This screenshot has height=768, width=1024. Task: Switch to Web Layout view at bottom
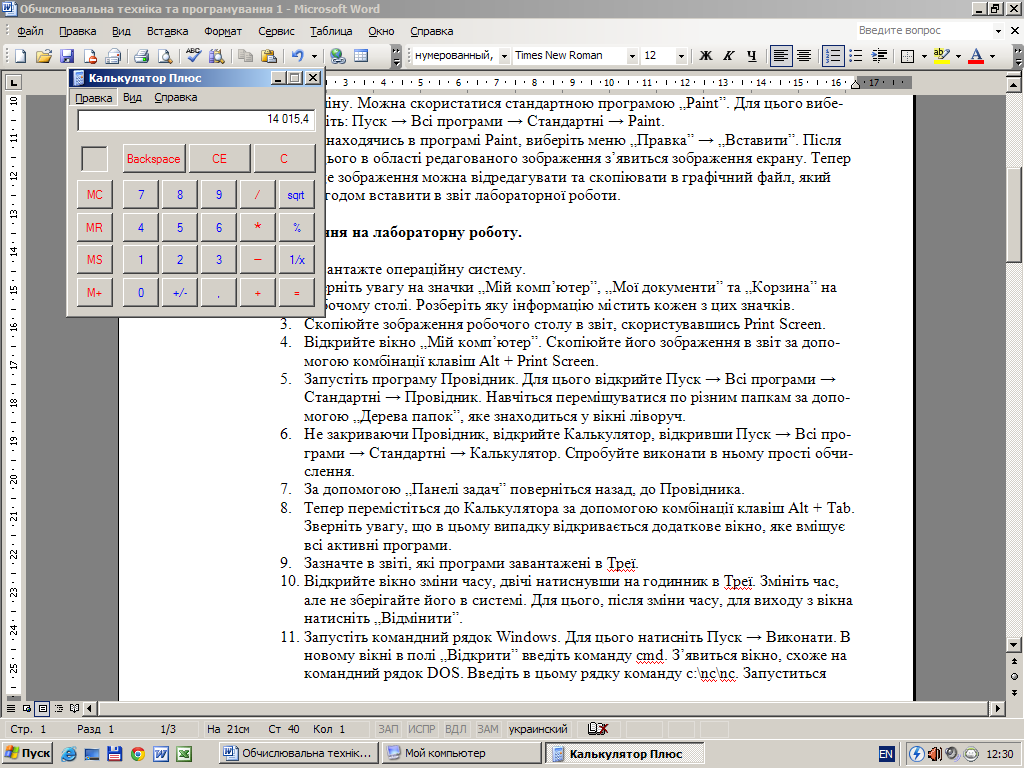[x=27, y=708]
